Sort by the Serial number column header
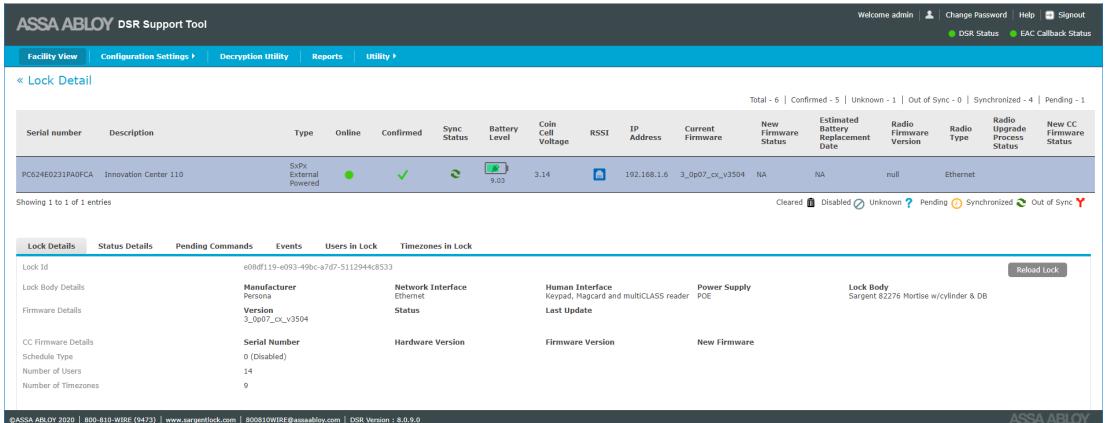Viewport: 1105px width, 423px height. click(54, 133)
